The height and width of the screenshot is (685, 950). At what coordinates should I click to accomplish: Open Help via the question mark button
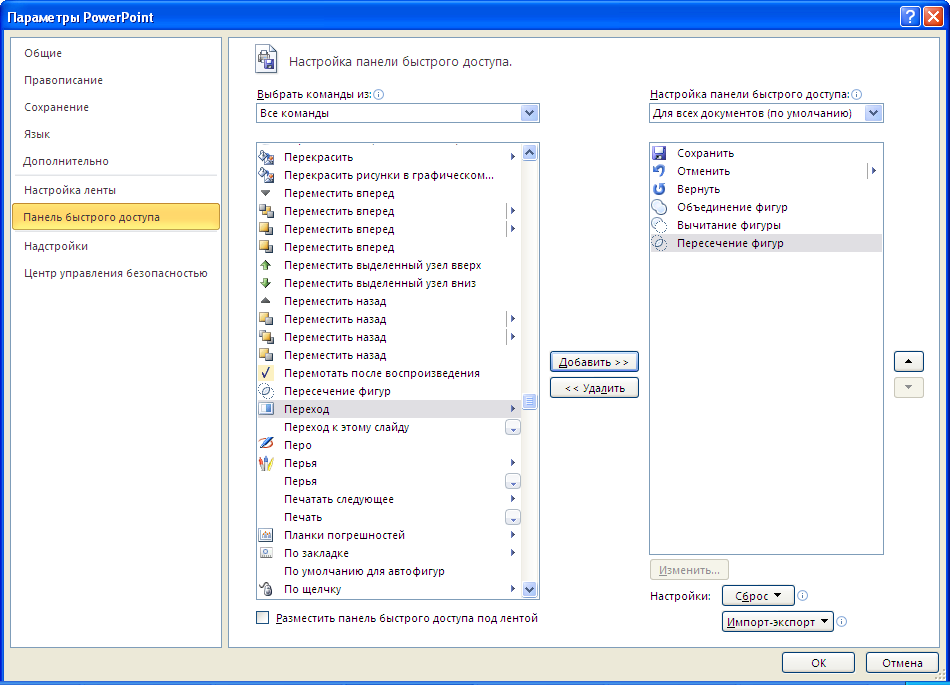(910, 17)
